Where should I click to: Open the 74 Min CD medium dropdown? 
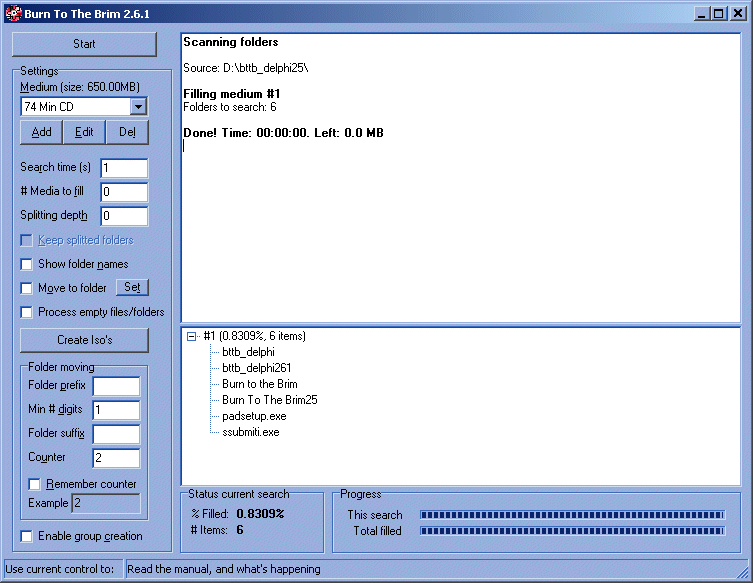[x=138, y=107]
